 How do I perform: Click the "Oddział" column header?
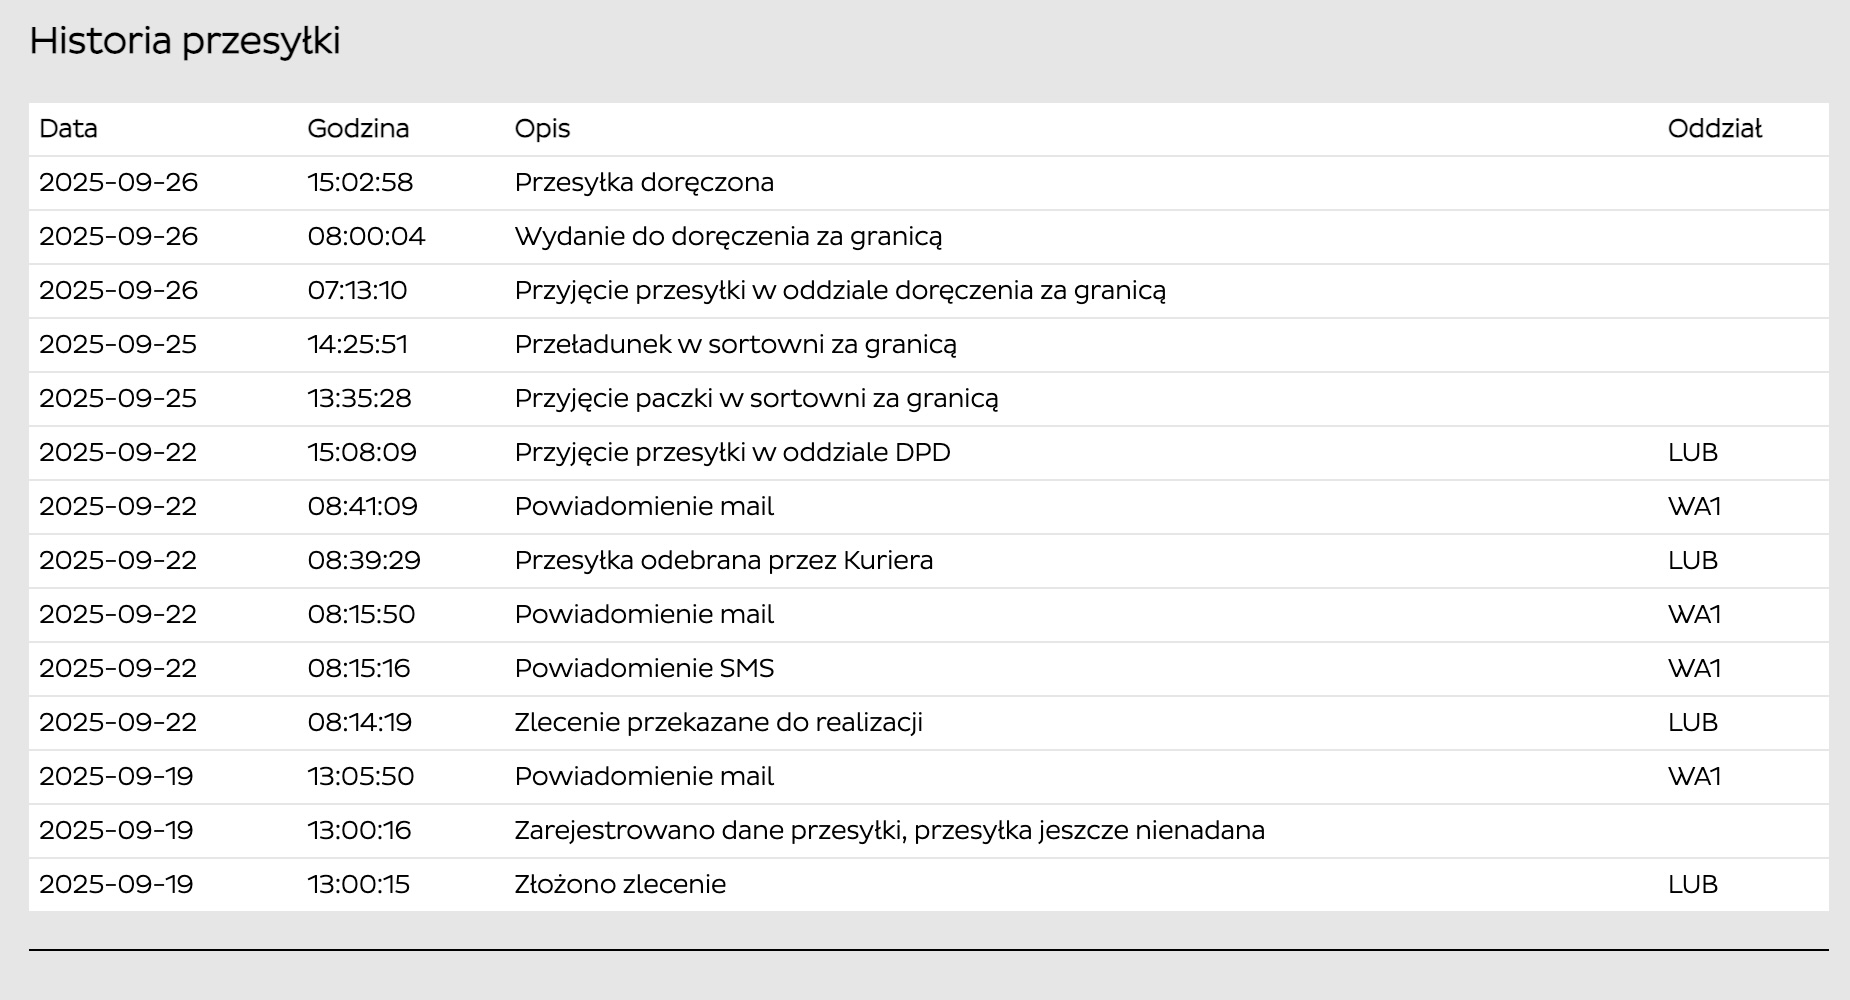[x=1714, y=129]
